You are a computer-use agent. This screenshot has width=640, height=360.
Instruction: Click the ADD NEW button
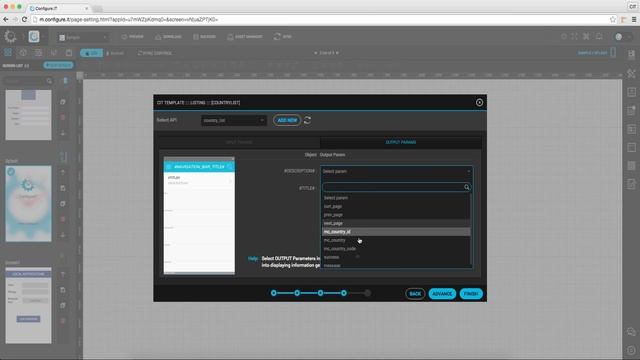click(287, 120)
